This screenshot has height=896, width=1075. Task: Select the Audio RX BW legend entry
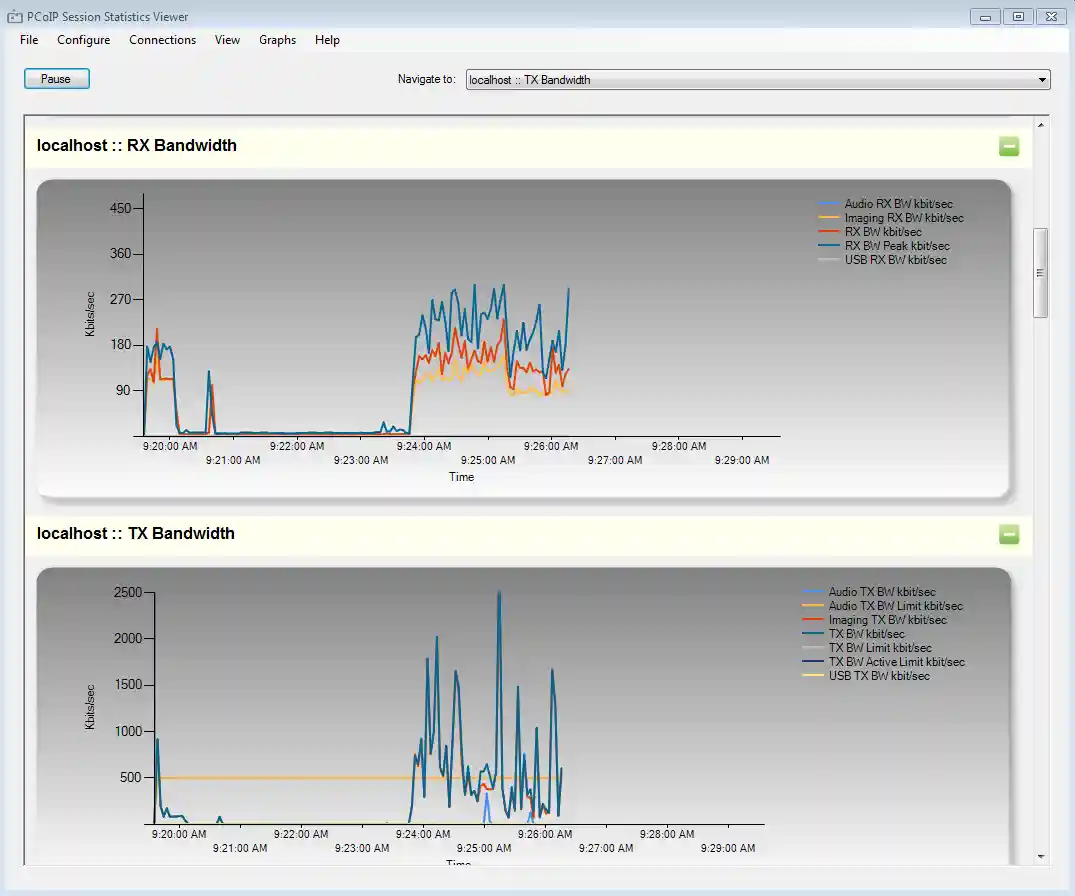pos(898,204)
